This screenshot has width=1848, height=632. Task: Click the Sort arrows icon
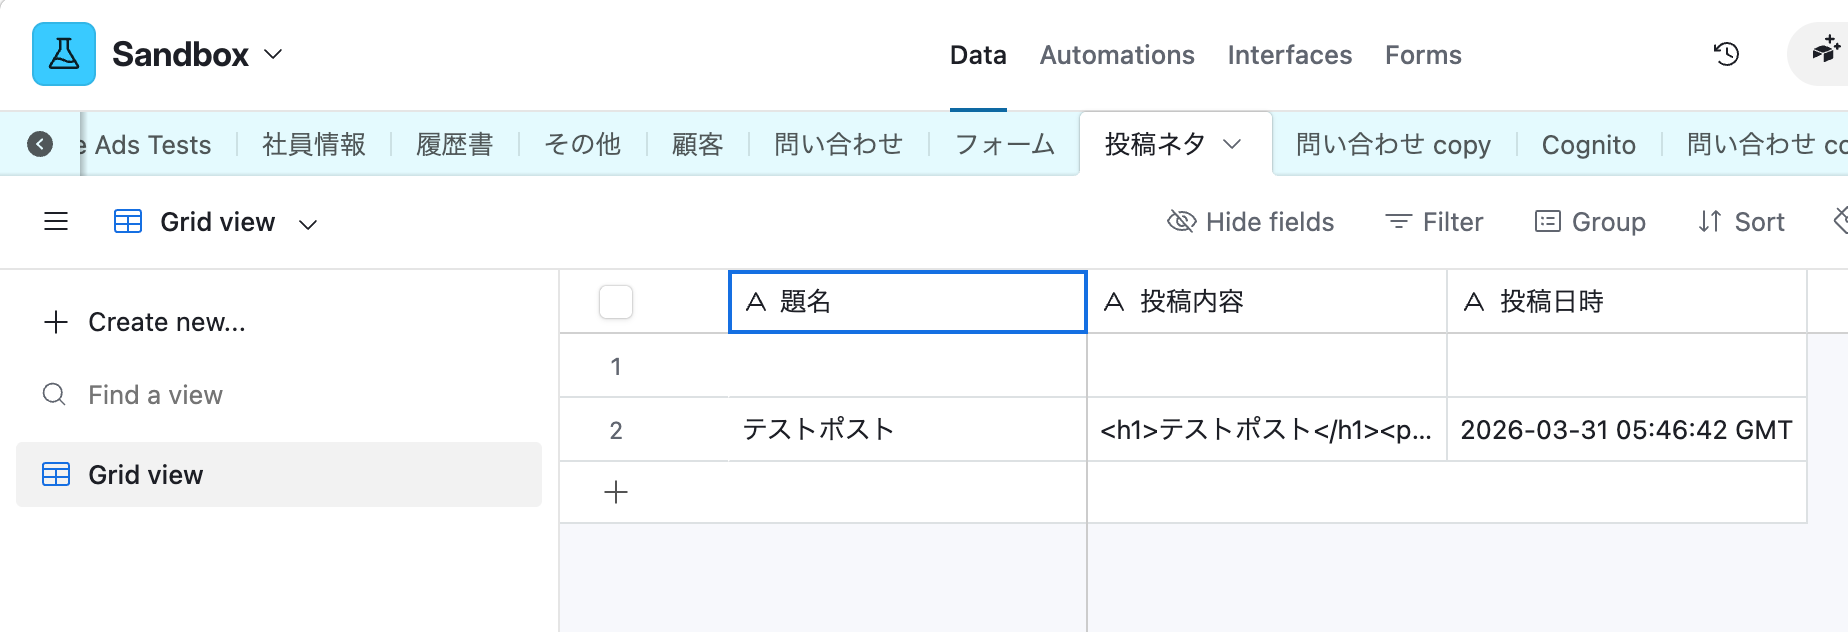pyautogui.click(x=1710, y=222)
